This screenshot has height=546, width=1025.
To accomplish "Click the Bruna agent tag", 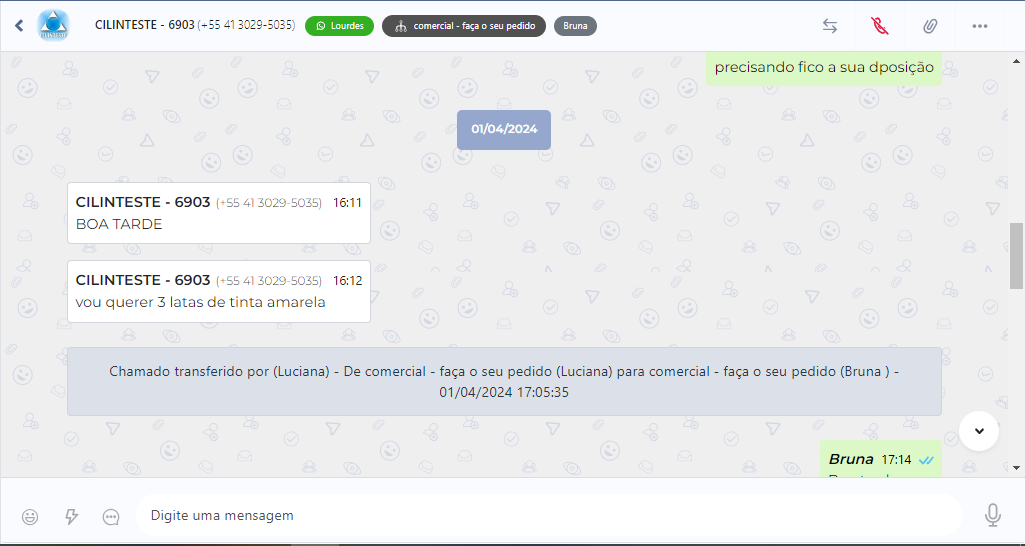I will 575,26.
